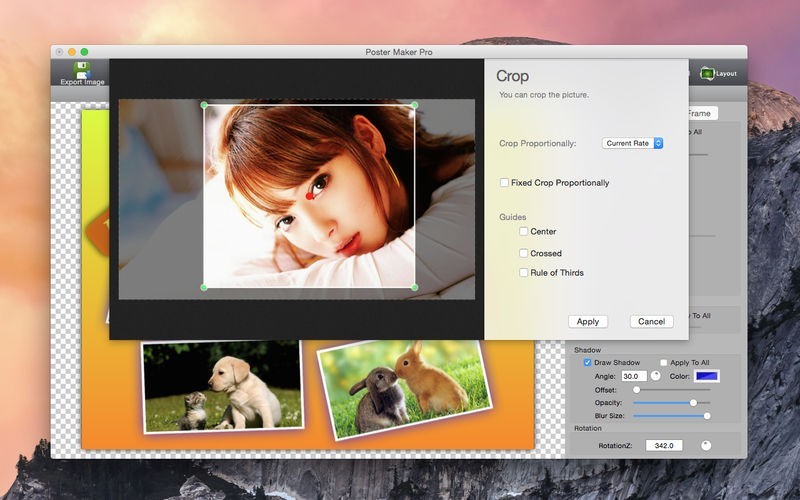Click the bottom-left crop corner handle
The height and width of the screenshot is (500, 800).
204,287
